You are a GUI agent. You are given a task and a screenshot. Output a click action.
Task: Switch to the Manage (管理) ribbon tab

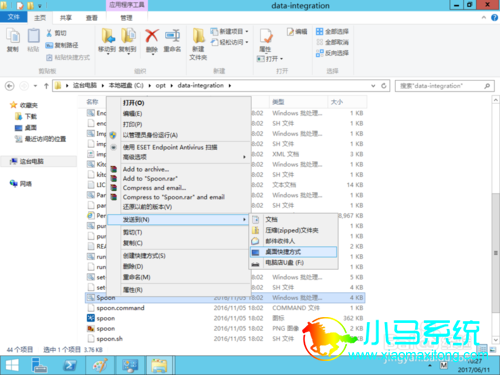[x=126, y=18]
